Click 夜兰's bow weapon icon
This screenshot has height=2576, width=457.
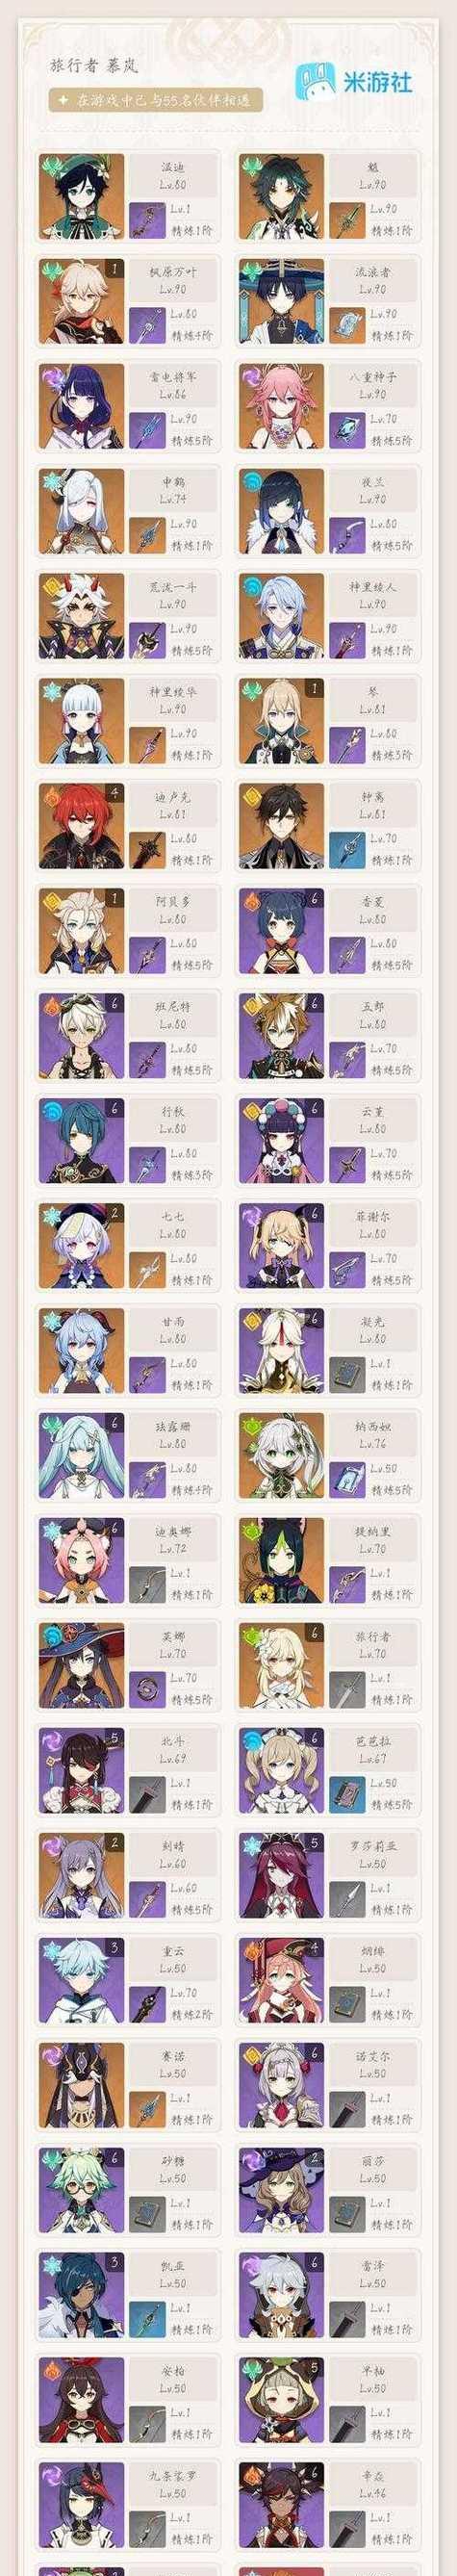click(x=347, y=534)
